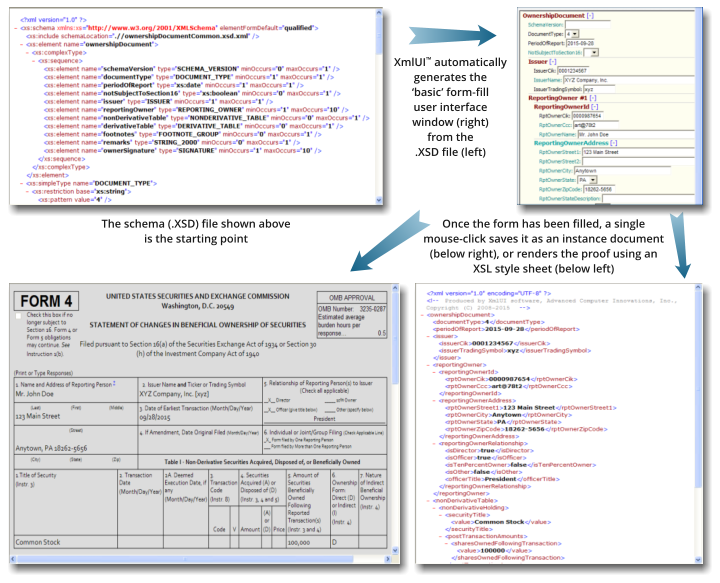Image resolution: width=720 pixels, height=583 pixels.
Task: Click the RptOwnerZipCode field
Action: point(598,189)
